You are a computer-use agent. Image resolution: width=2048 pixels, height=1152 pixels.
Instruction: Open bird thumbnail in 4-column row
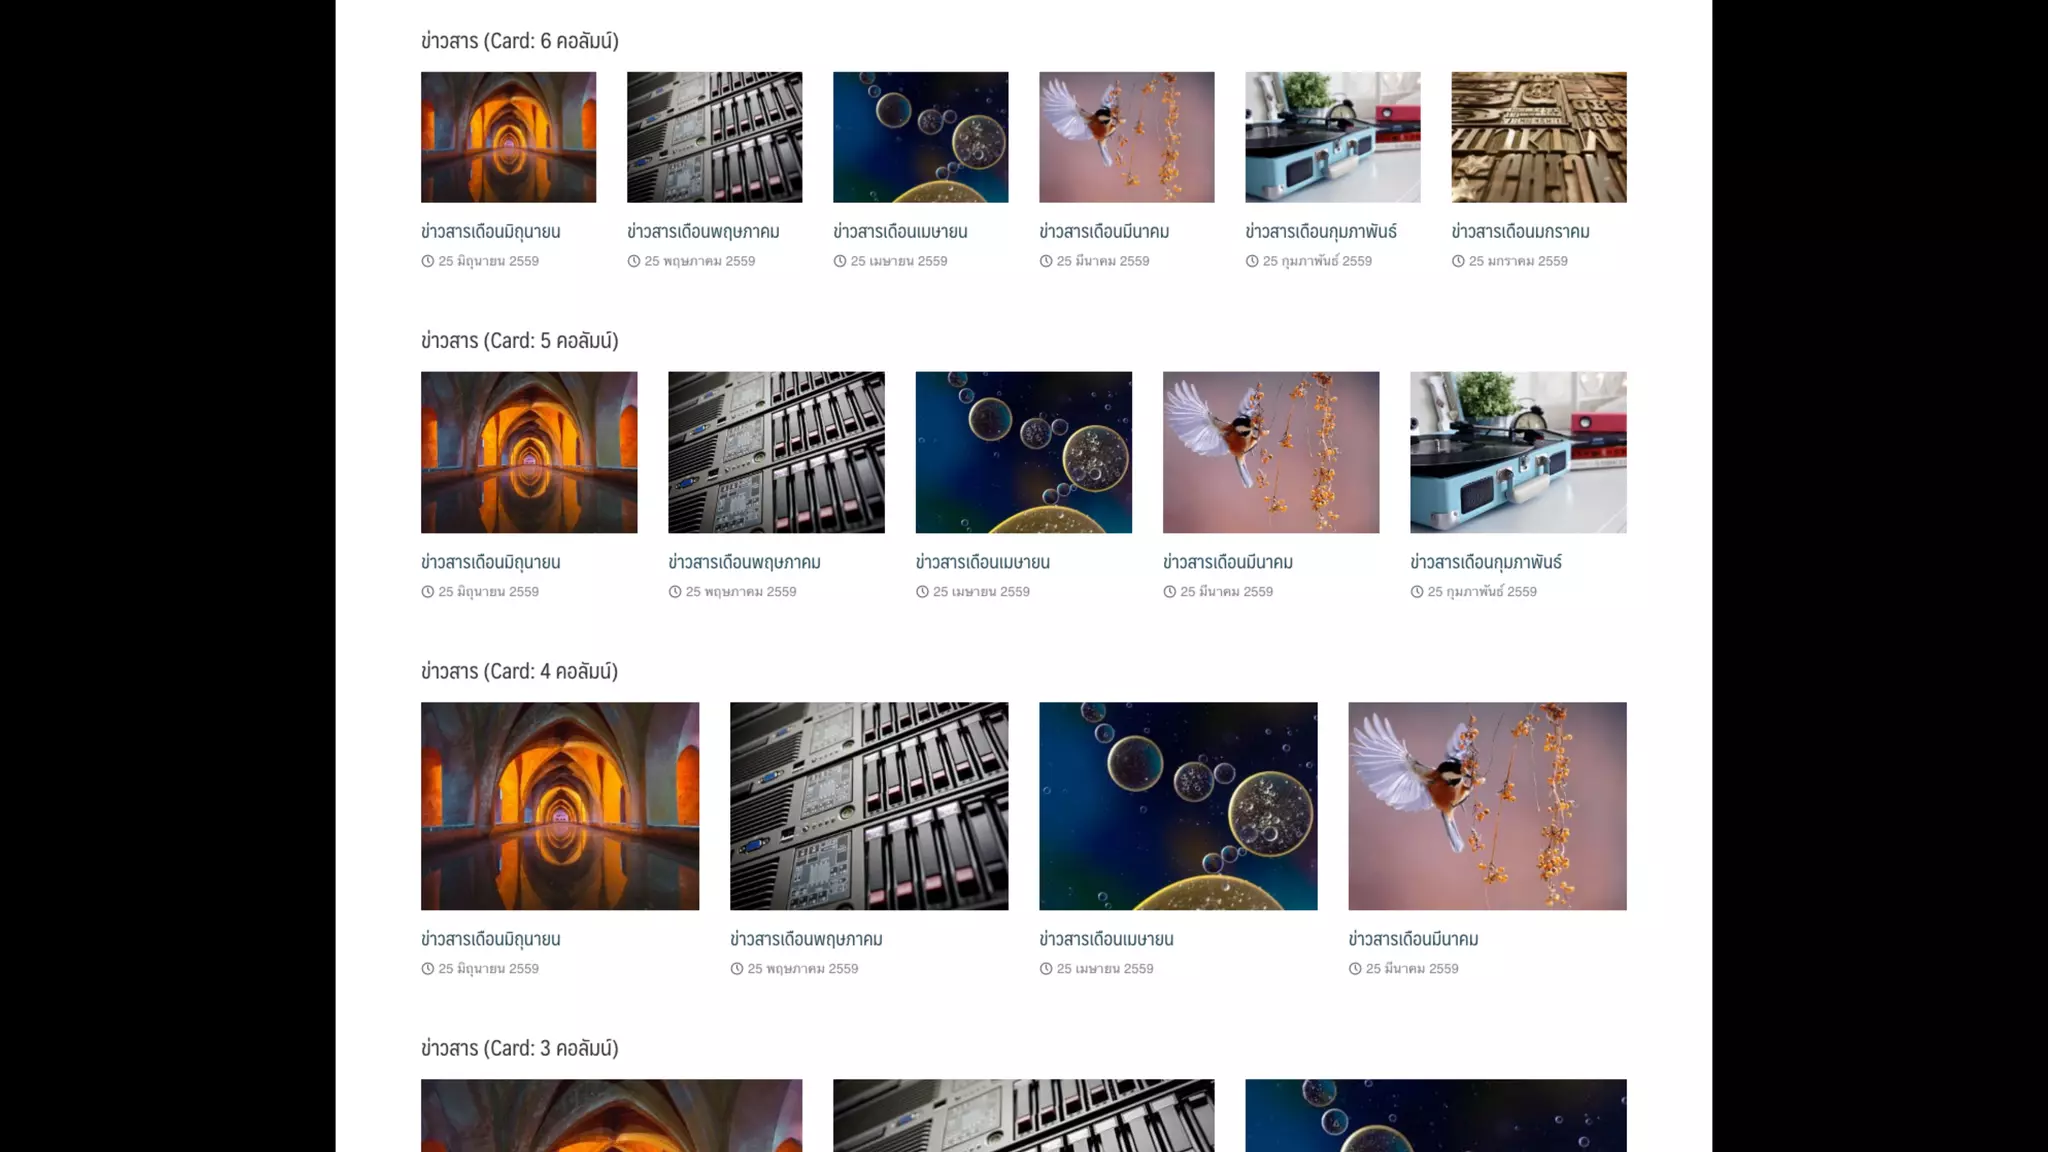click(1487, 806)
